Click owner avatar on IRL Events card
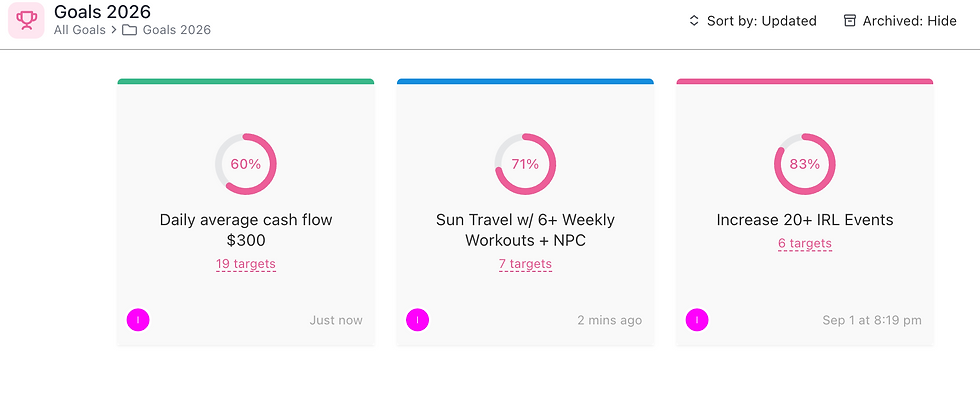Viewport: 980px width, 407px height. tap(697, 320)
